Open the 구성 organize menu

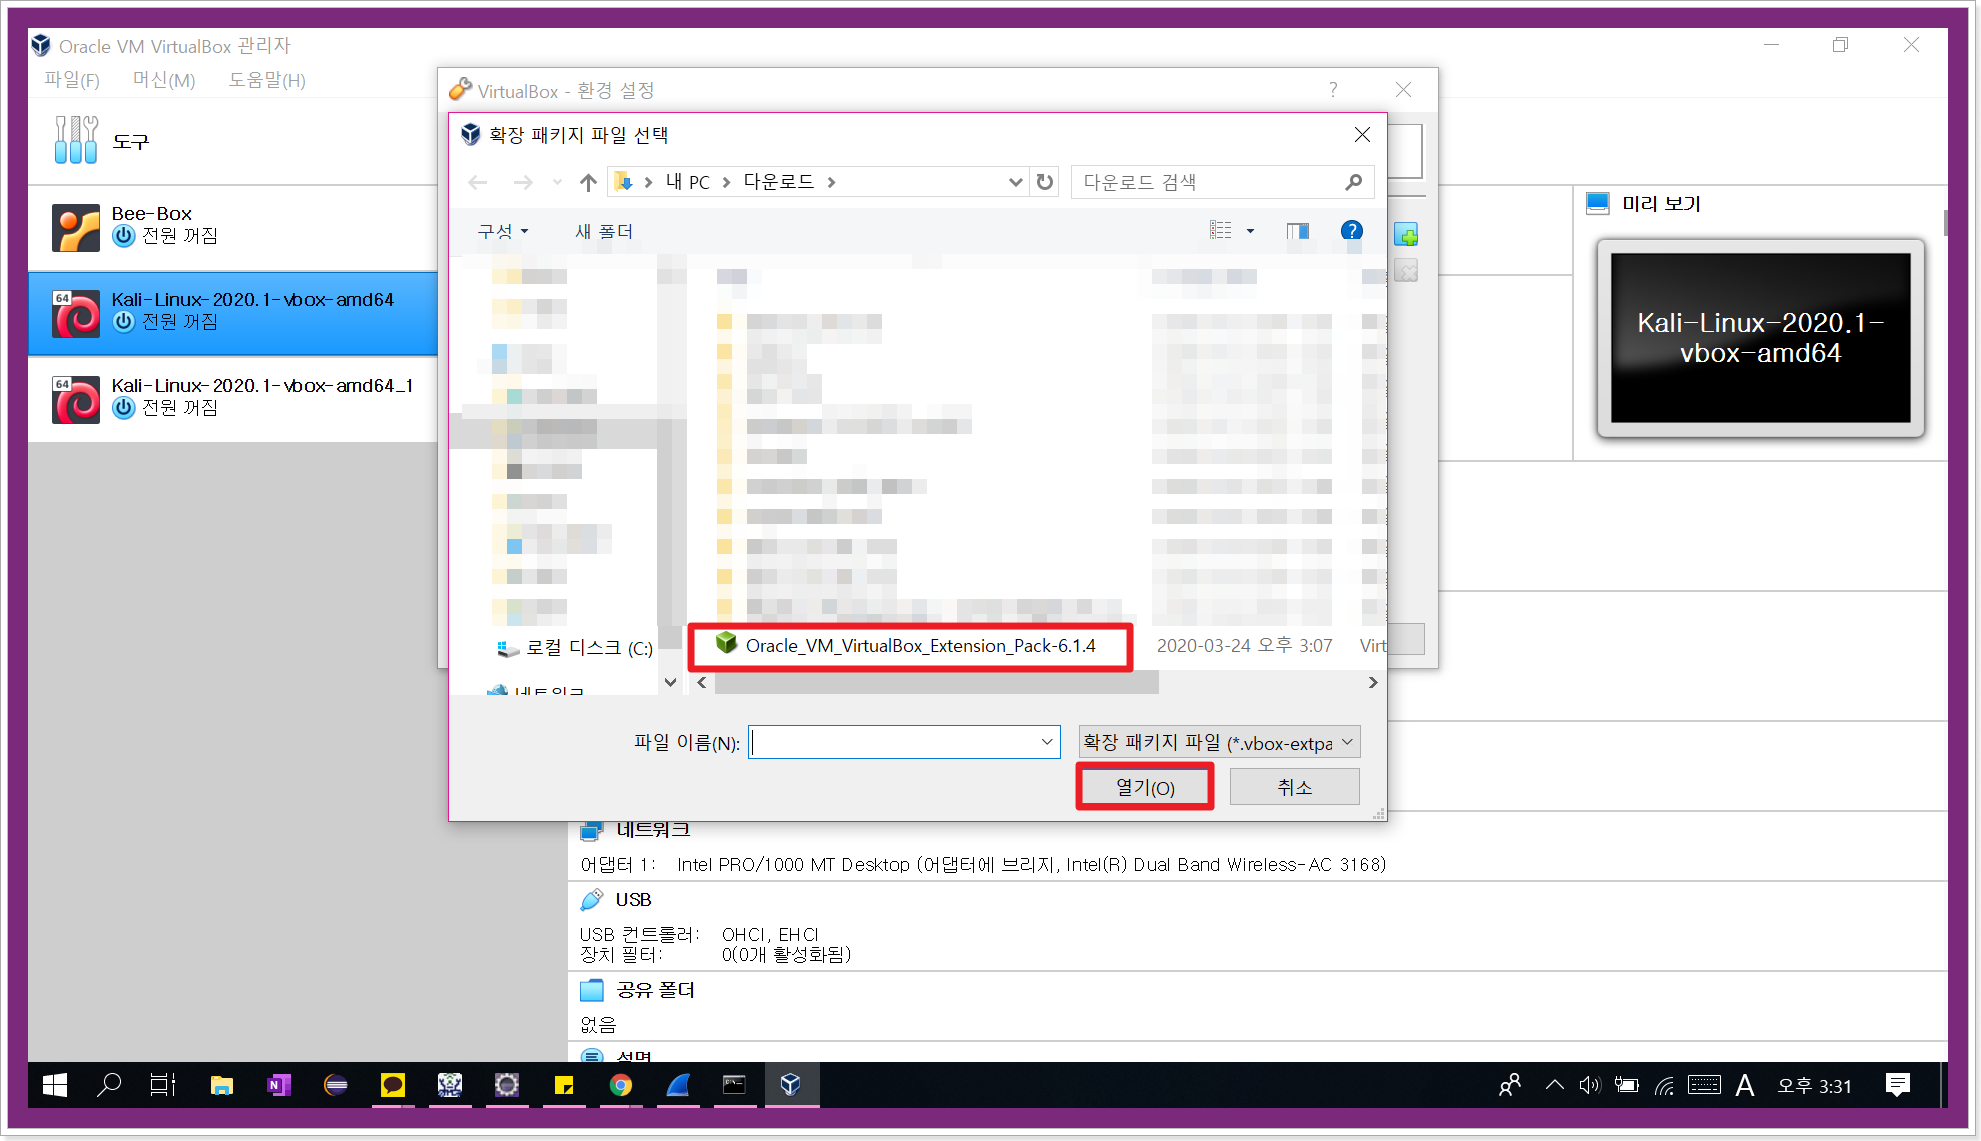pyautogui.click(x=502, y=231)
